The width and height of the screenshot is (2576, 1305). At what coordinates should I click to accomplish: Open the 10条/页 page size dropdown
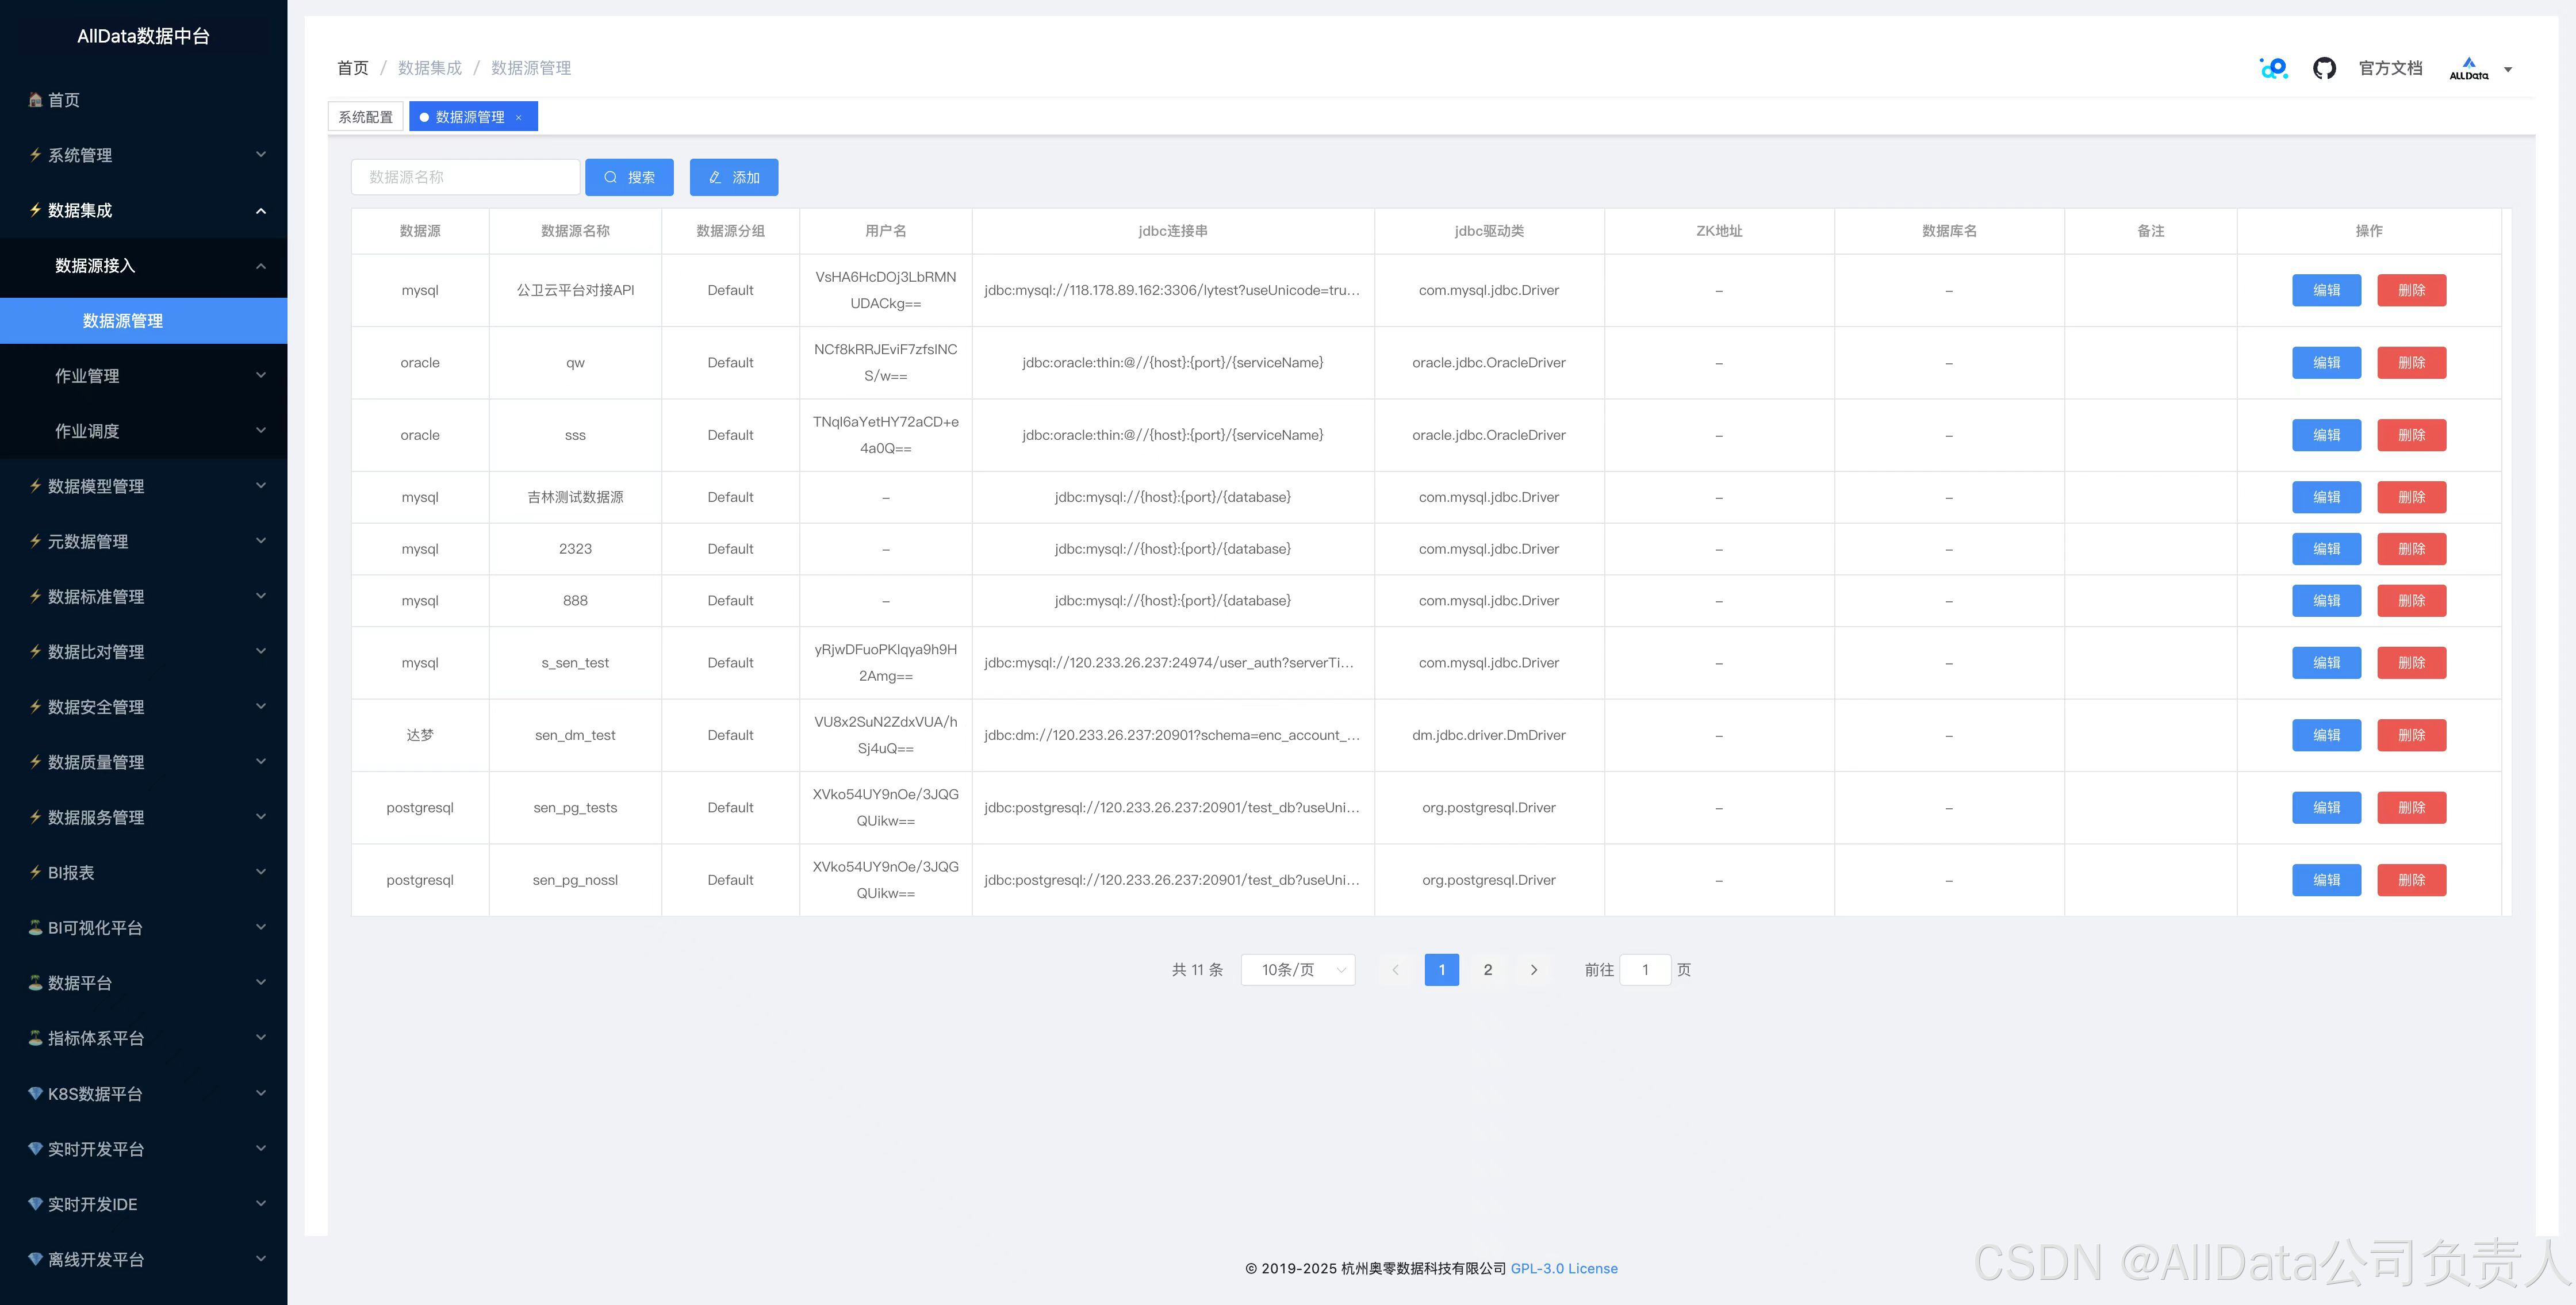click(1297, 969)
